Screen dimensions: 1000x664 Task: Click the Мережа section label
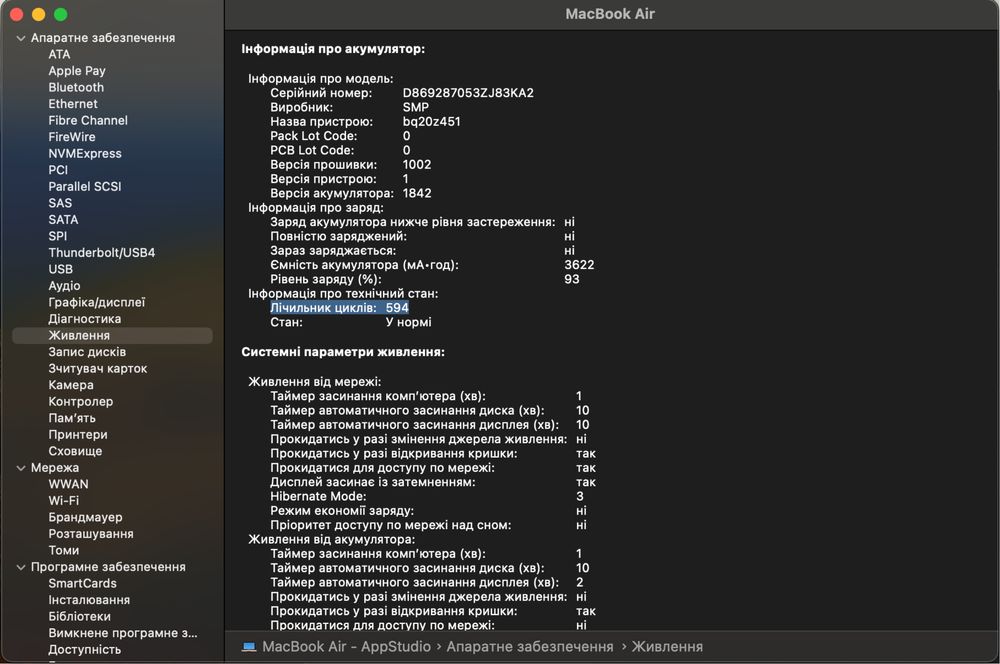55,468
